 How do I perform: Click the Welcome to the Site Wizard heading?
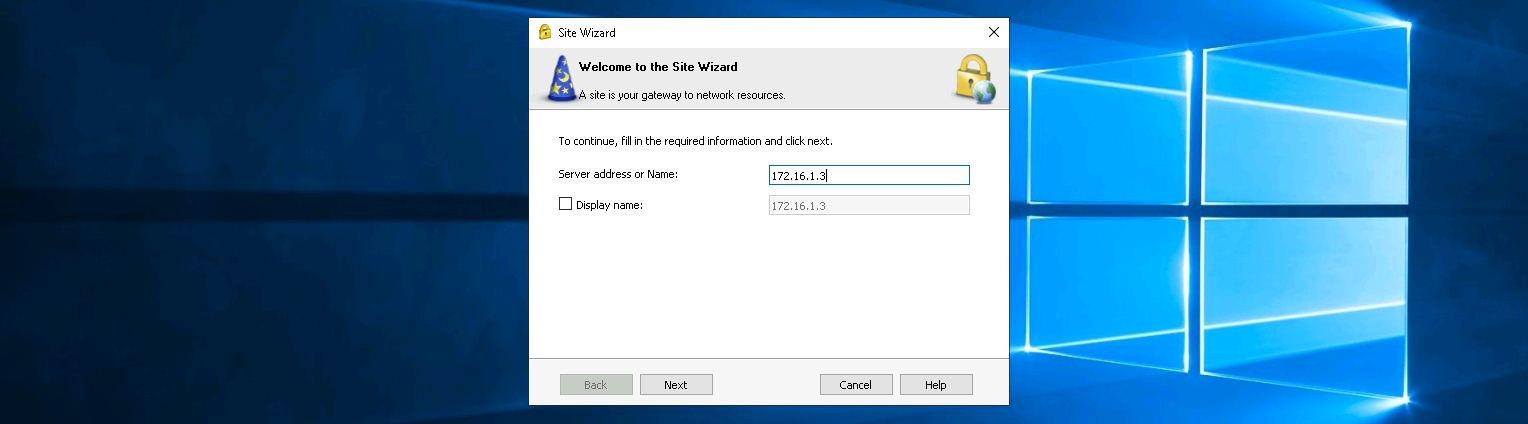click(658, 67)
